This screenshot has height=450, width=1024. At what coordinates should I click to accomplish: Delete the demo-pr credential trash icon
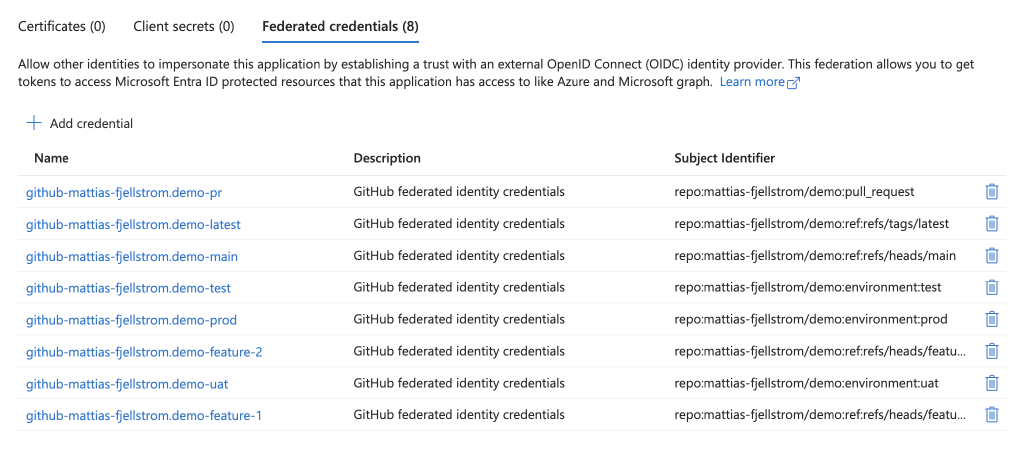991,191
